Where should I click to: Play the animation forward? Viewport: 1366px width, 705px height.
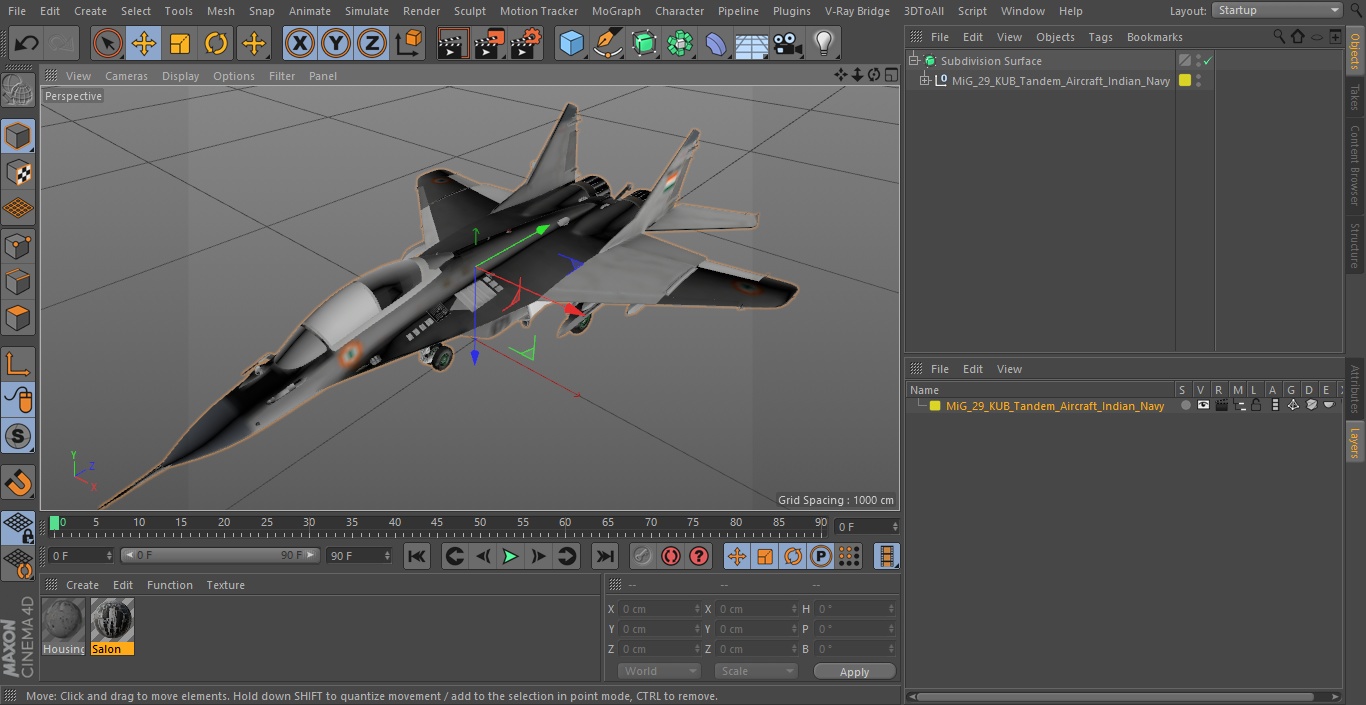pyautogui.click(x=510, y=556)
